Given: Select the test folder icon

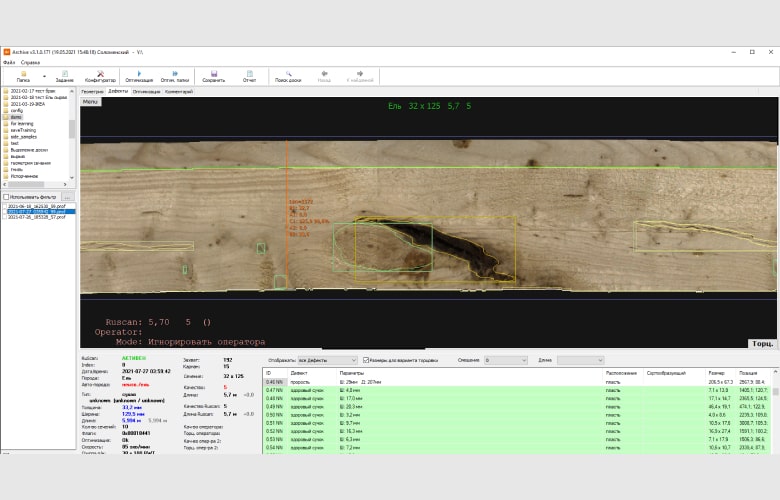Looking at the screenshot, I should 6,143.
